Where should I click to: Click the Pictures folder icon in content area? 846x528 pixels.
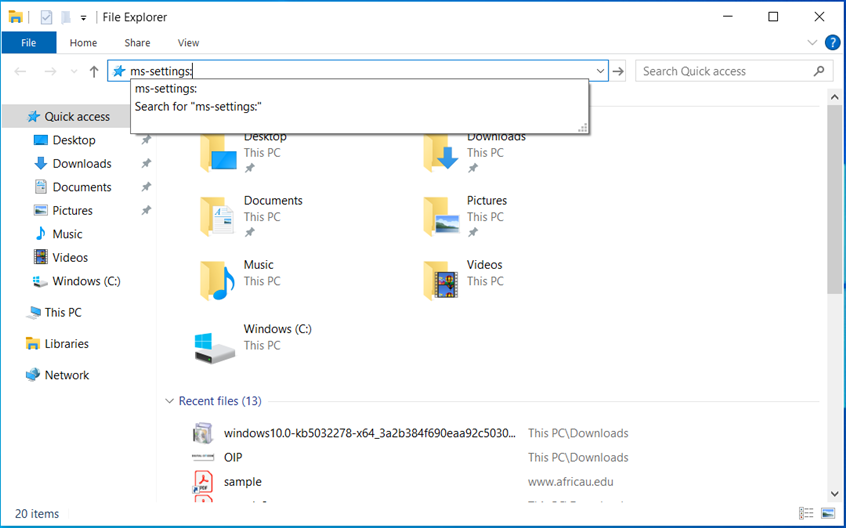441,217
